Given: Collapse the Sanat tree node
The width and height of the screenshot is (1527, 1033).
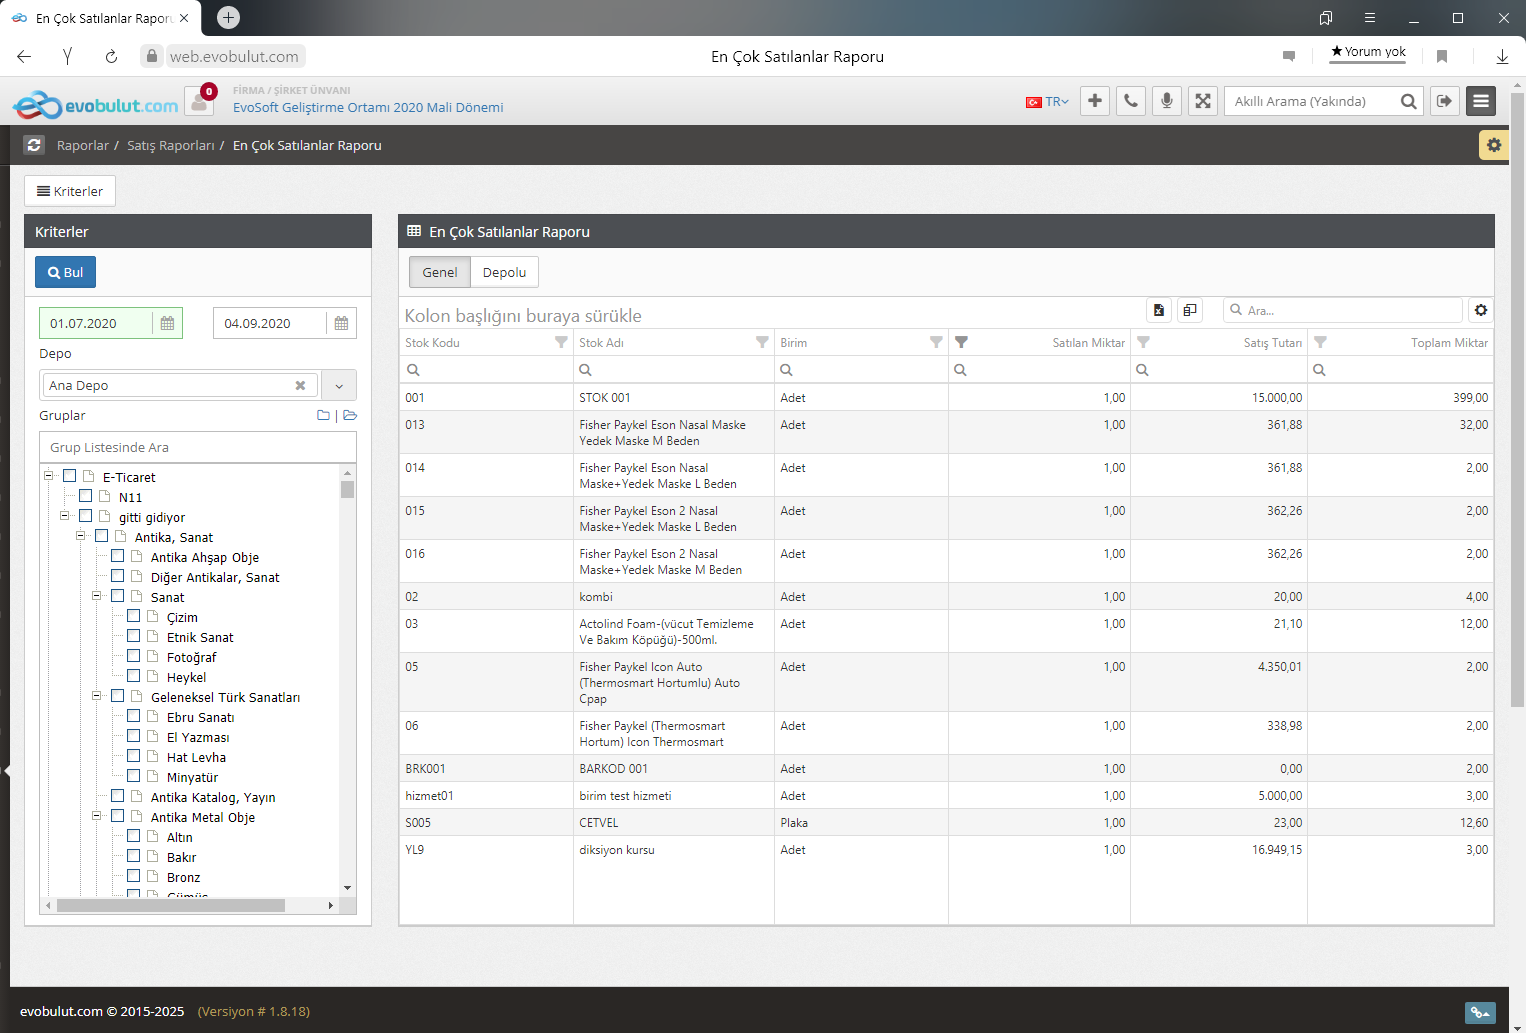Looking at the screenshot, I should pos(97,596).
